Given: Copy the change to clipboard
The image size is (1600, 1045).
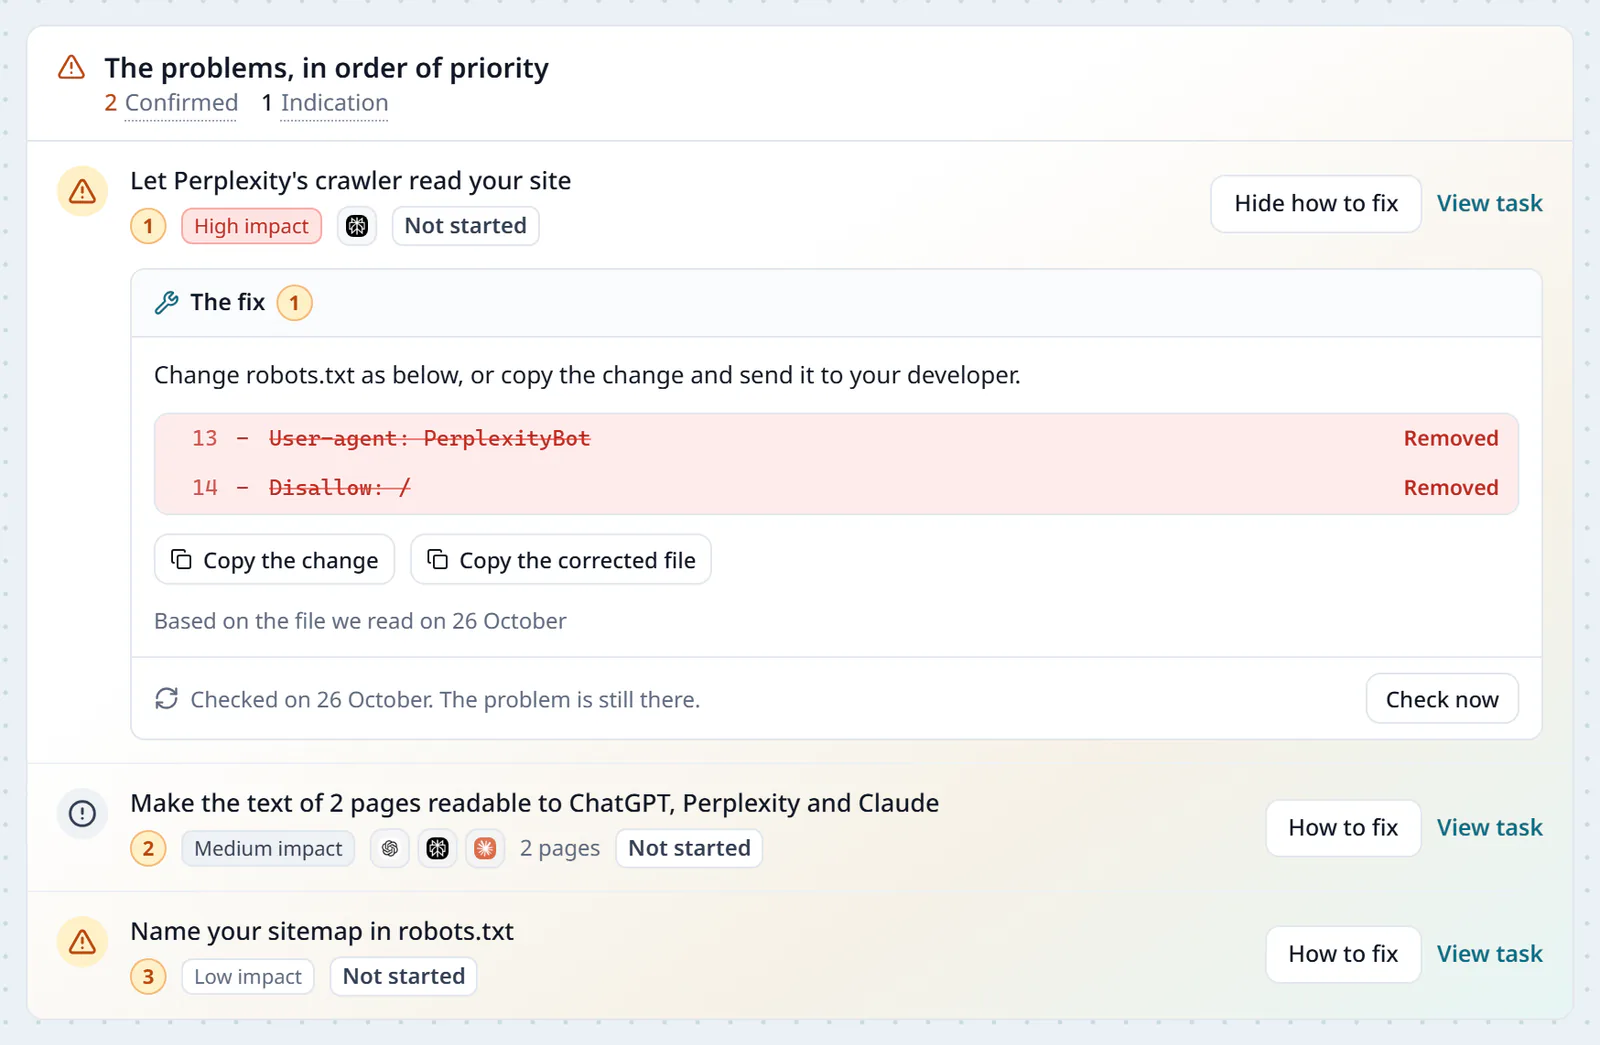Looking at the screenshot, I should point(274,560).
